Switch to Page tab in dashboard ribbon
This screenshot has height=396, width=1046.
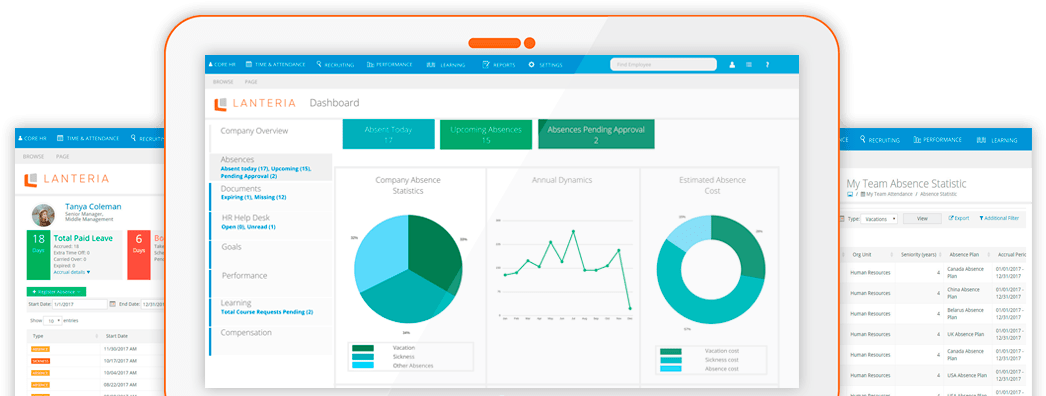[251, 81]
